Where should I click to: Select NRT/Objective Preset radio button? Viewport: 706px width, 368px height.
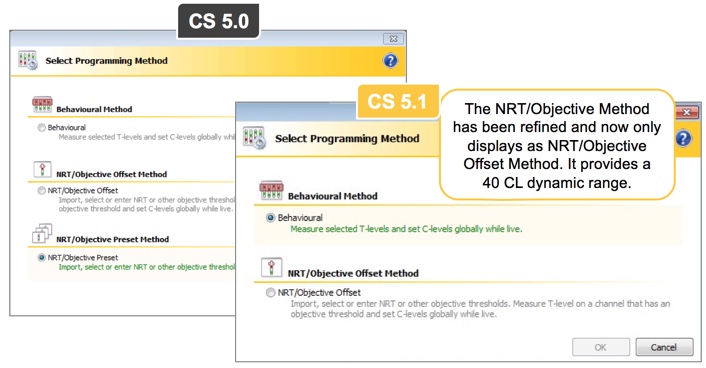click(41, 258)
